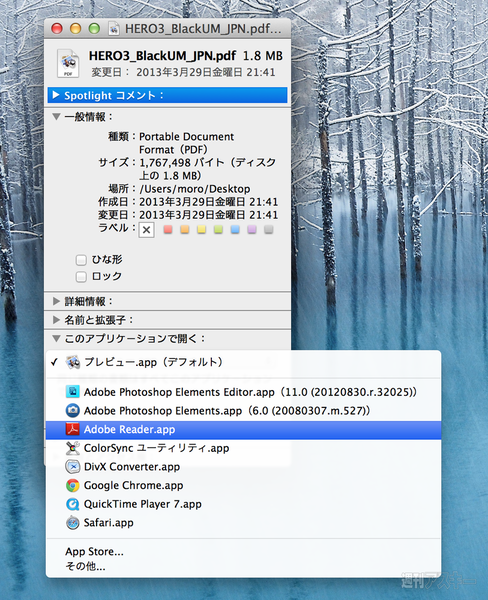Image resolution: width=488 pixels, height=600 pixels.
Task: Collapse the このアプリケーションで開く section
Action: click(56, 338)
